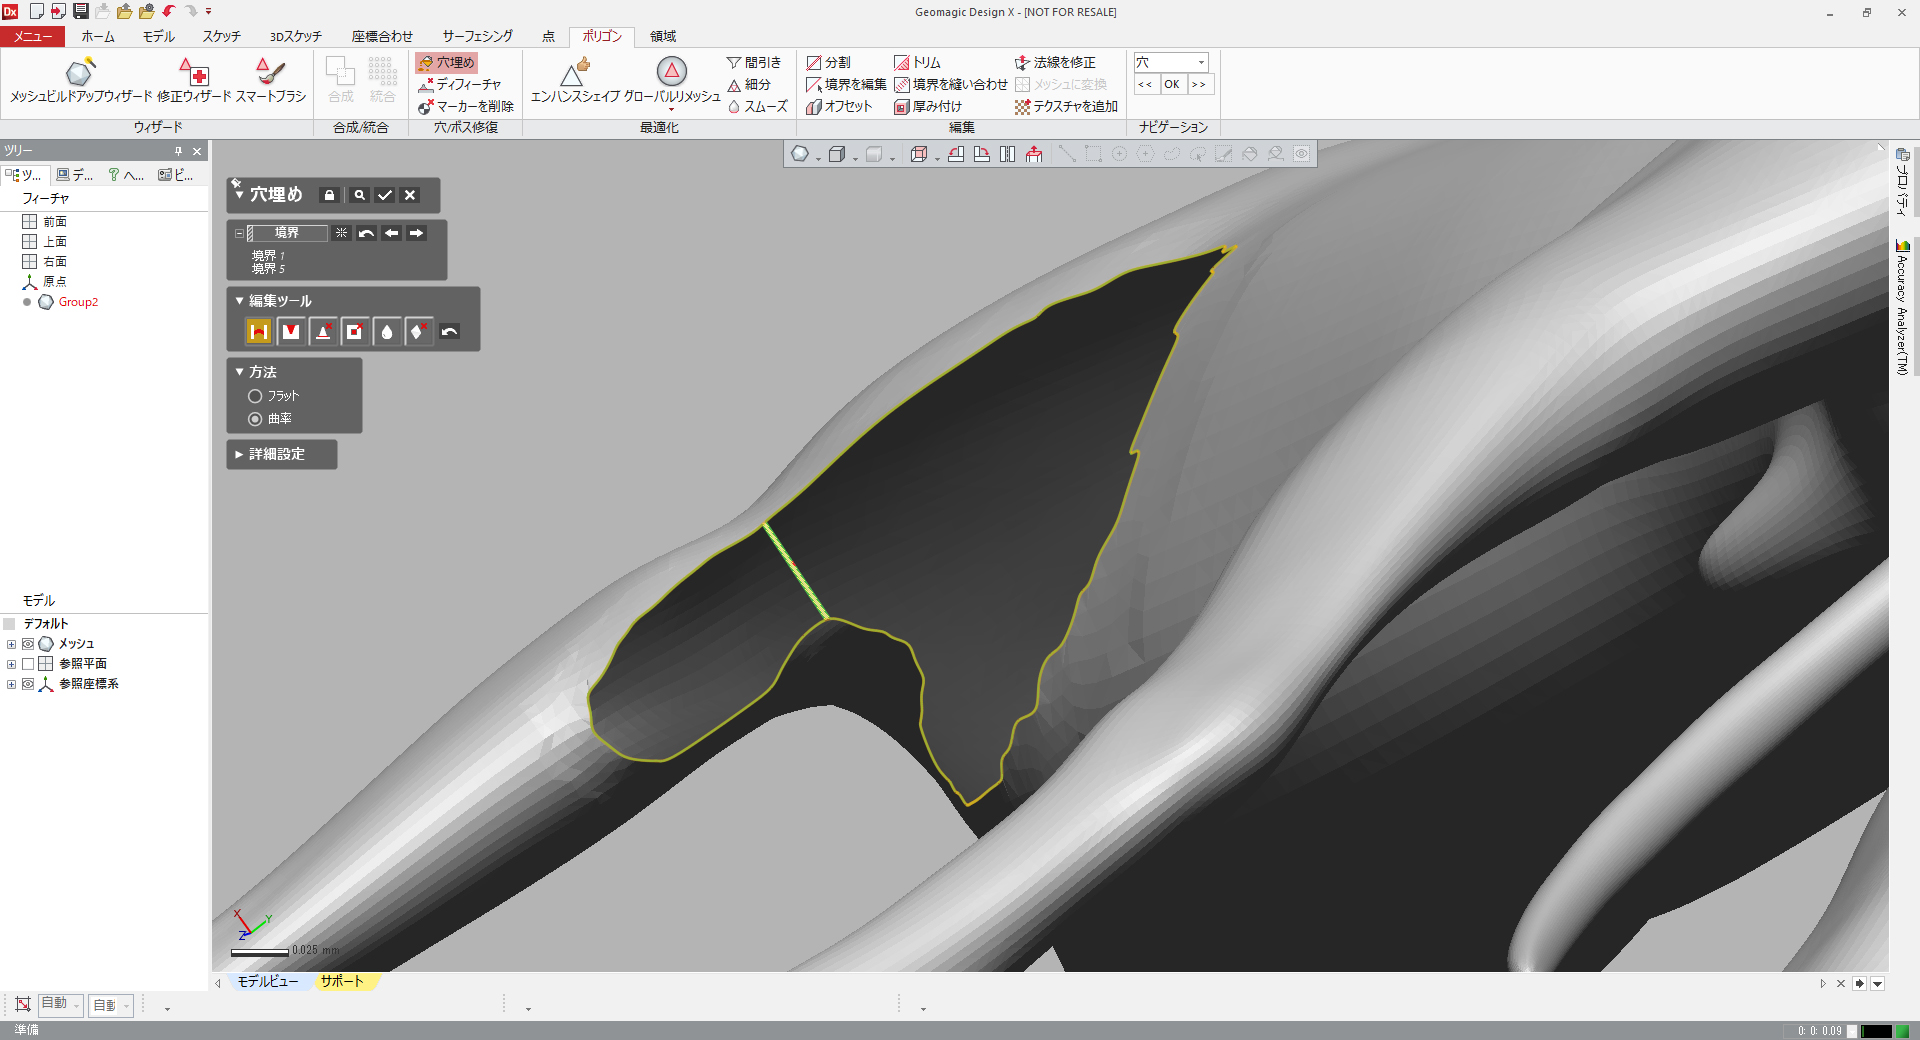The height and width of the screenshot is (1040, 1920).
Task: Open the 修正ウィザード tool
Action: pos(194,73)
